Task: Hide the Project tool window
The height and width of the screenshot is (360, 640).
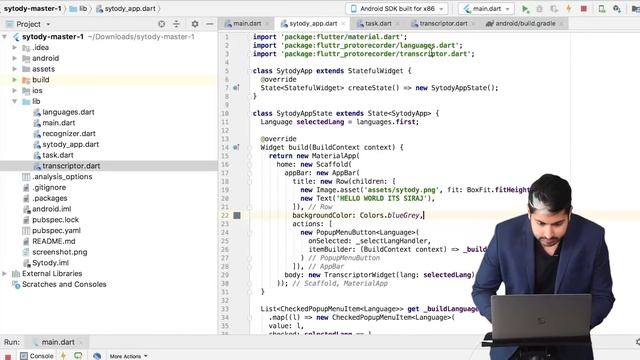Action: (x=210, y=24)
